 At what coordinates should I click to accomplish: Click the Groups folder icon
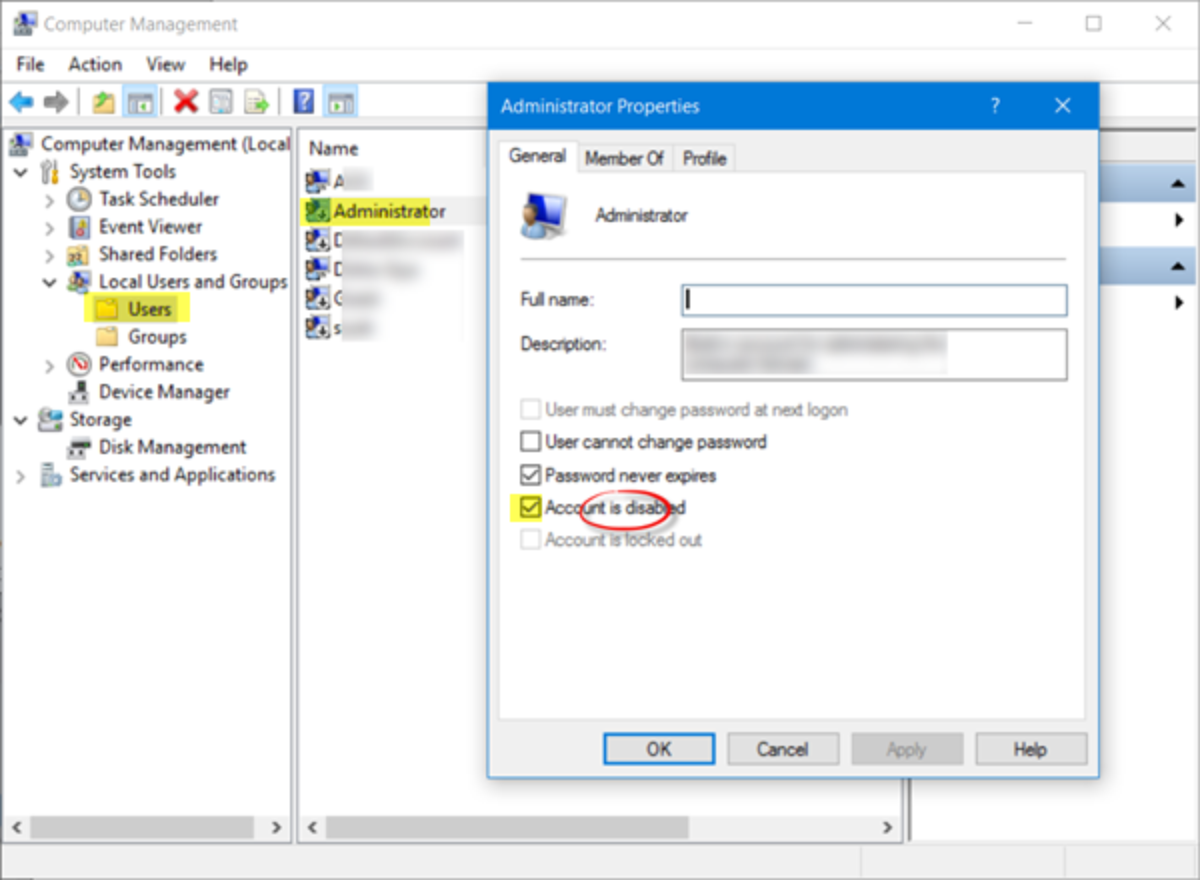pyautogui.click(x=107, y=337)
